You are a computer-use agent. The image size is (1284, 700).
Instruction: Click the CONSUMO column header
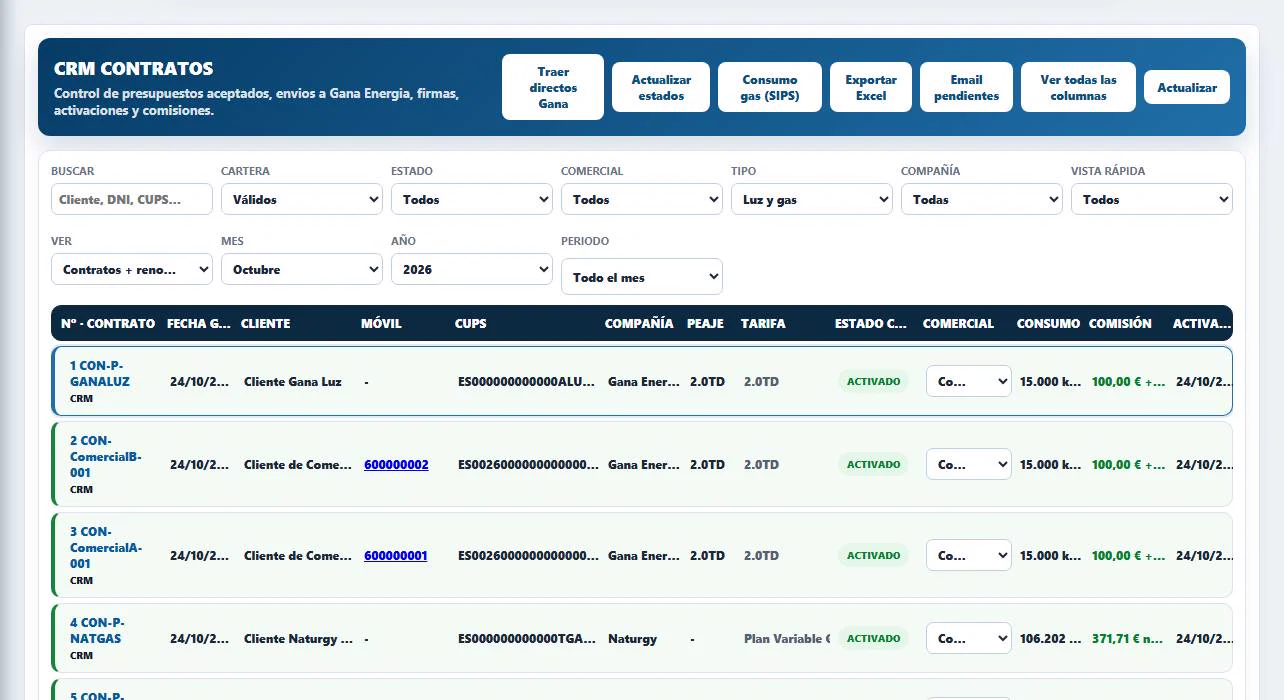click(x=1048, y=323)
